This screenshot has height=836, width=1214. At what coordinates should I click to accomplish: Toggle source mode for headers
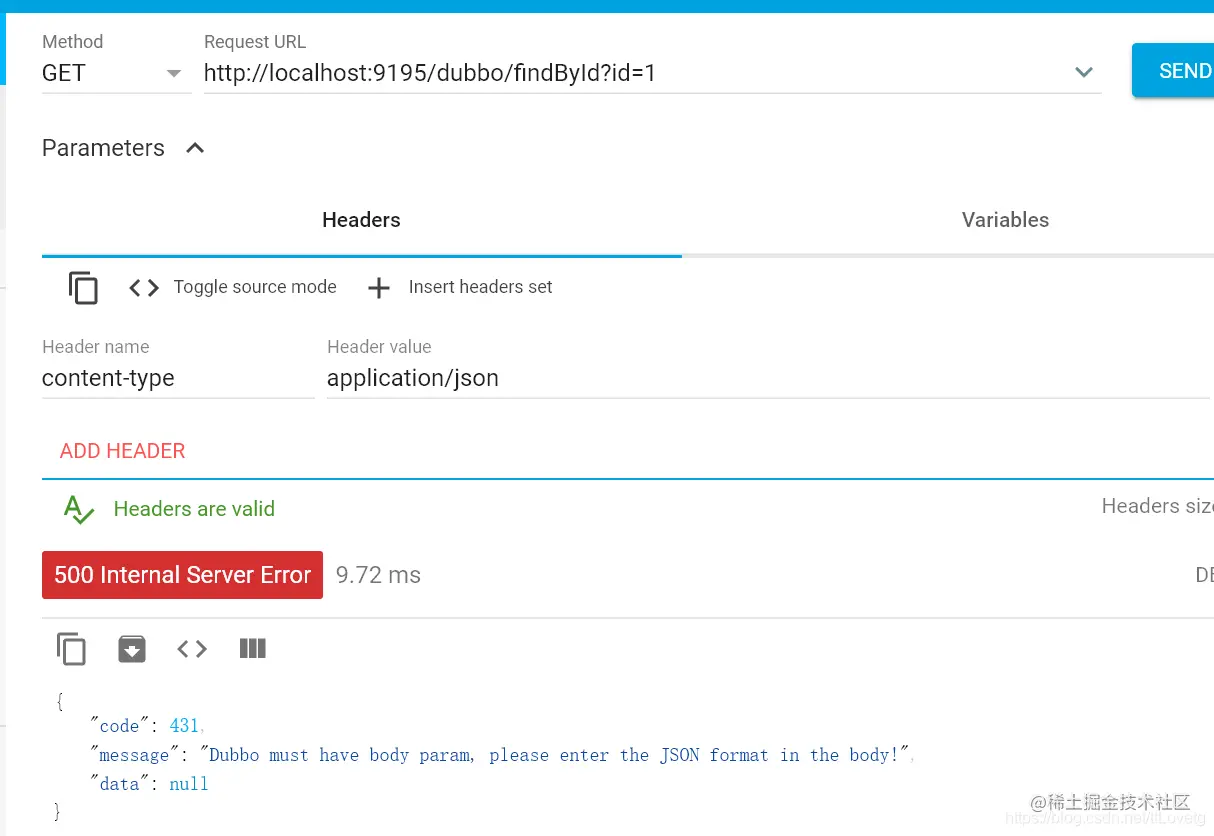click(144, 288)
